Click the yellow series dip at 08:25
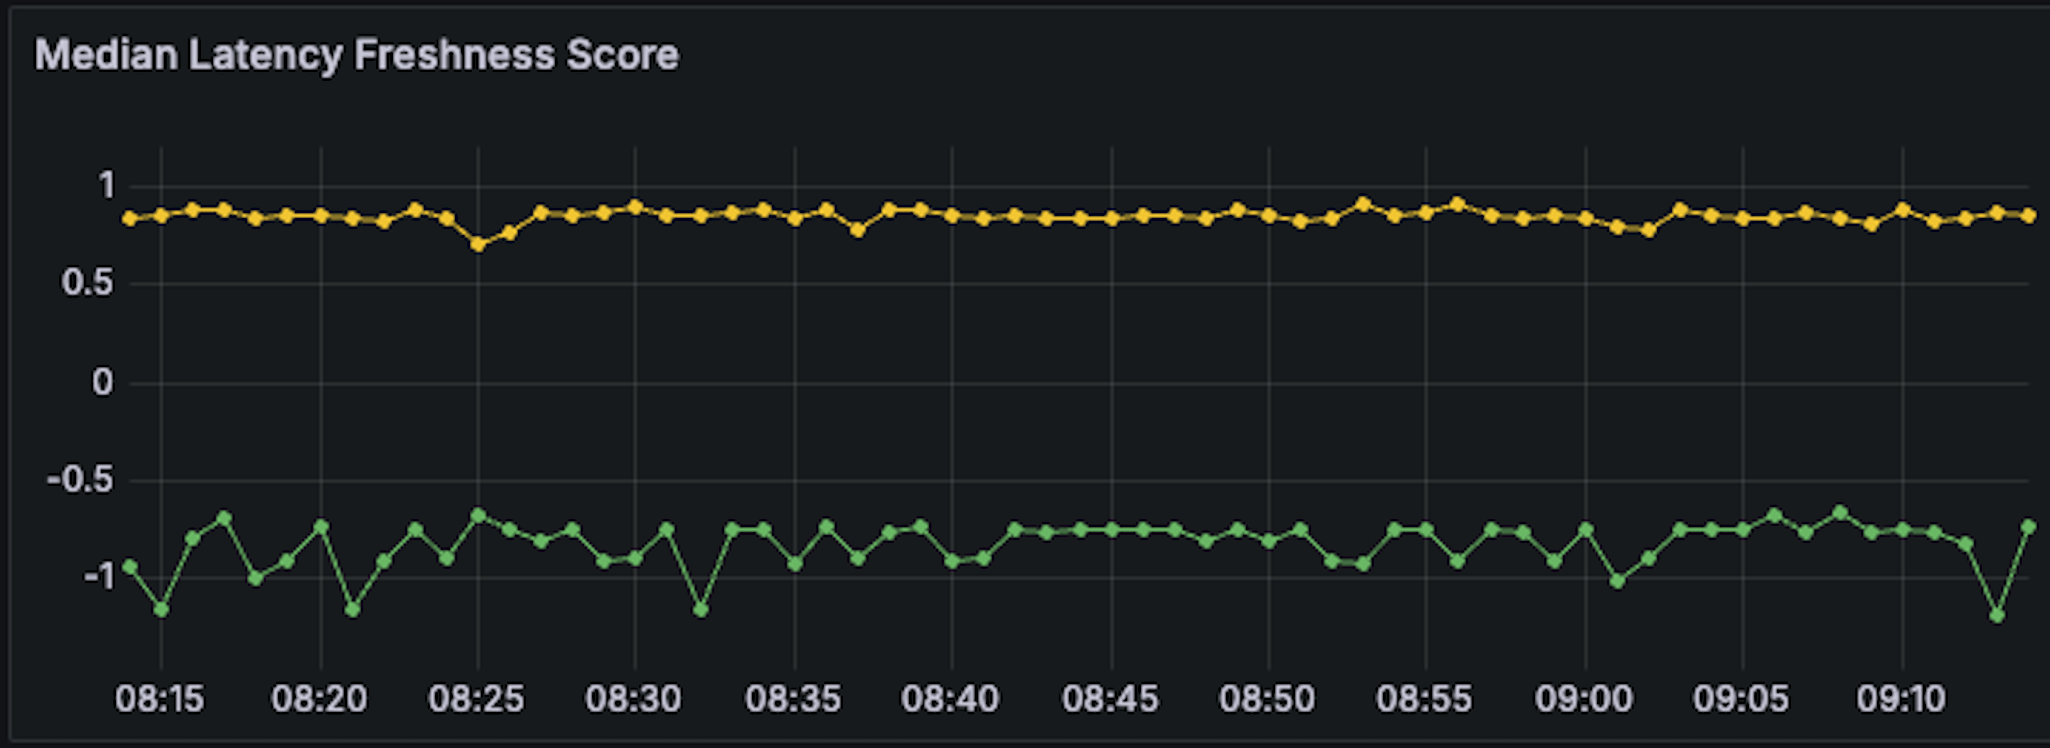 [x=478, y=244]
